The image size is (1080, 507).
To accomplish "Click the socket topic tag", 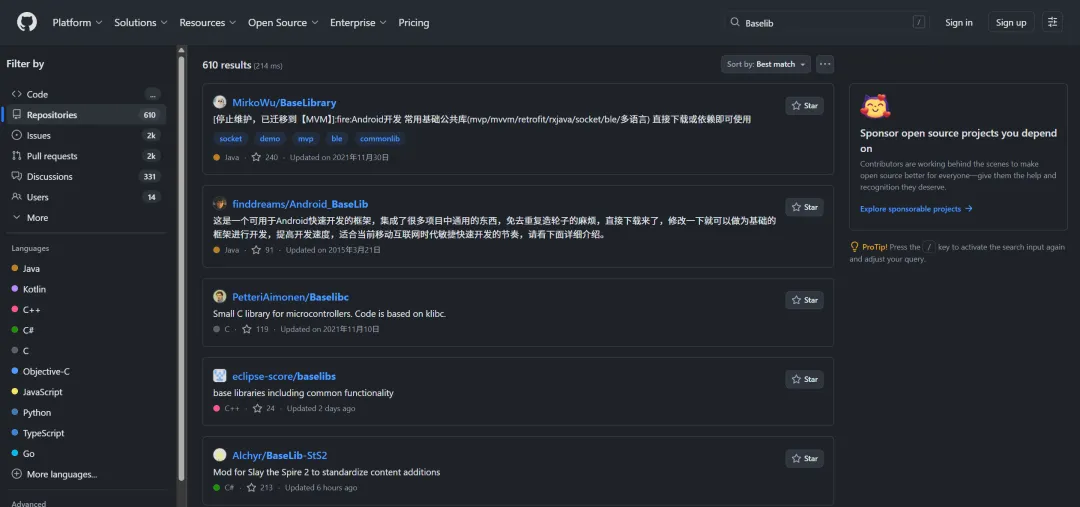I will (231, 138).
